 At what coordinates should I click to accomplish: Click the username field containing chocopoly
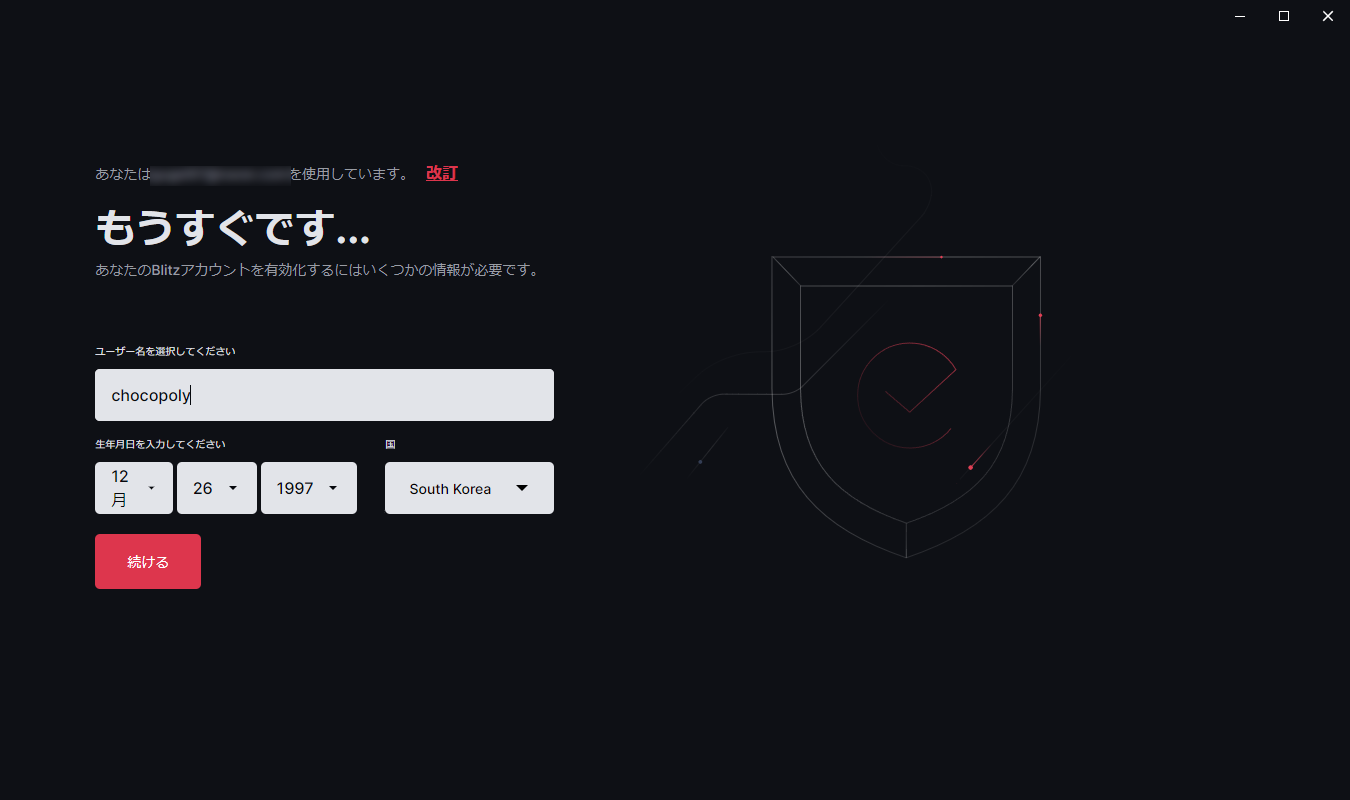[324, 395]
